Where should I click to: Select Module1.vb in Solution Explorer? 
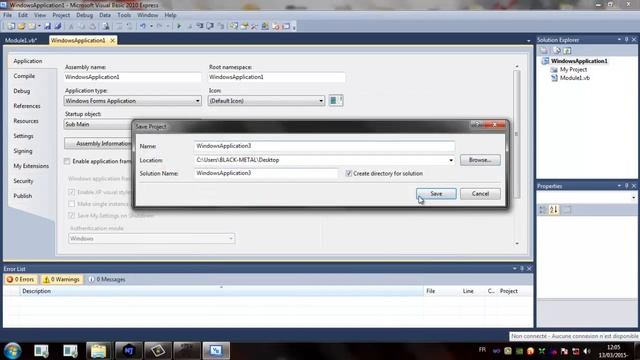point(575,78)
